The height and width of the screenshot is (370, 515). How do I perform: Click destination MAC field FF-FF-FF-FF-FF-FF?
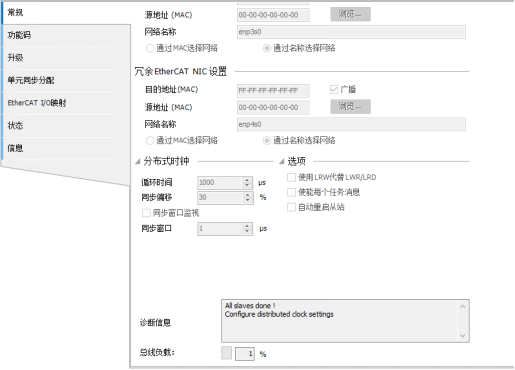click(x=273, y=91)
